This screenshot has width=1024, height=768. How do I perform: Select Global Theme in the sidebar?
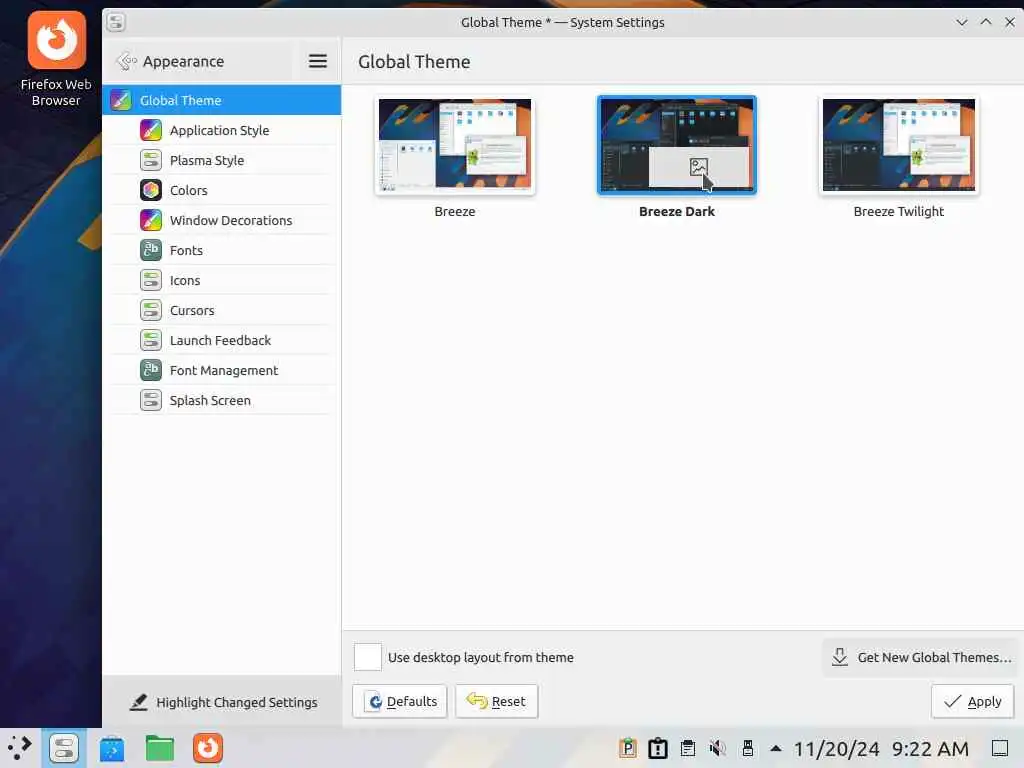[x=221, y=101]
